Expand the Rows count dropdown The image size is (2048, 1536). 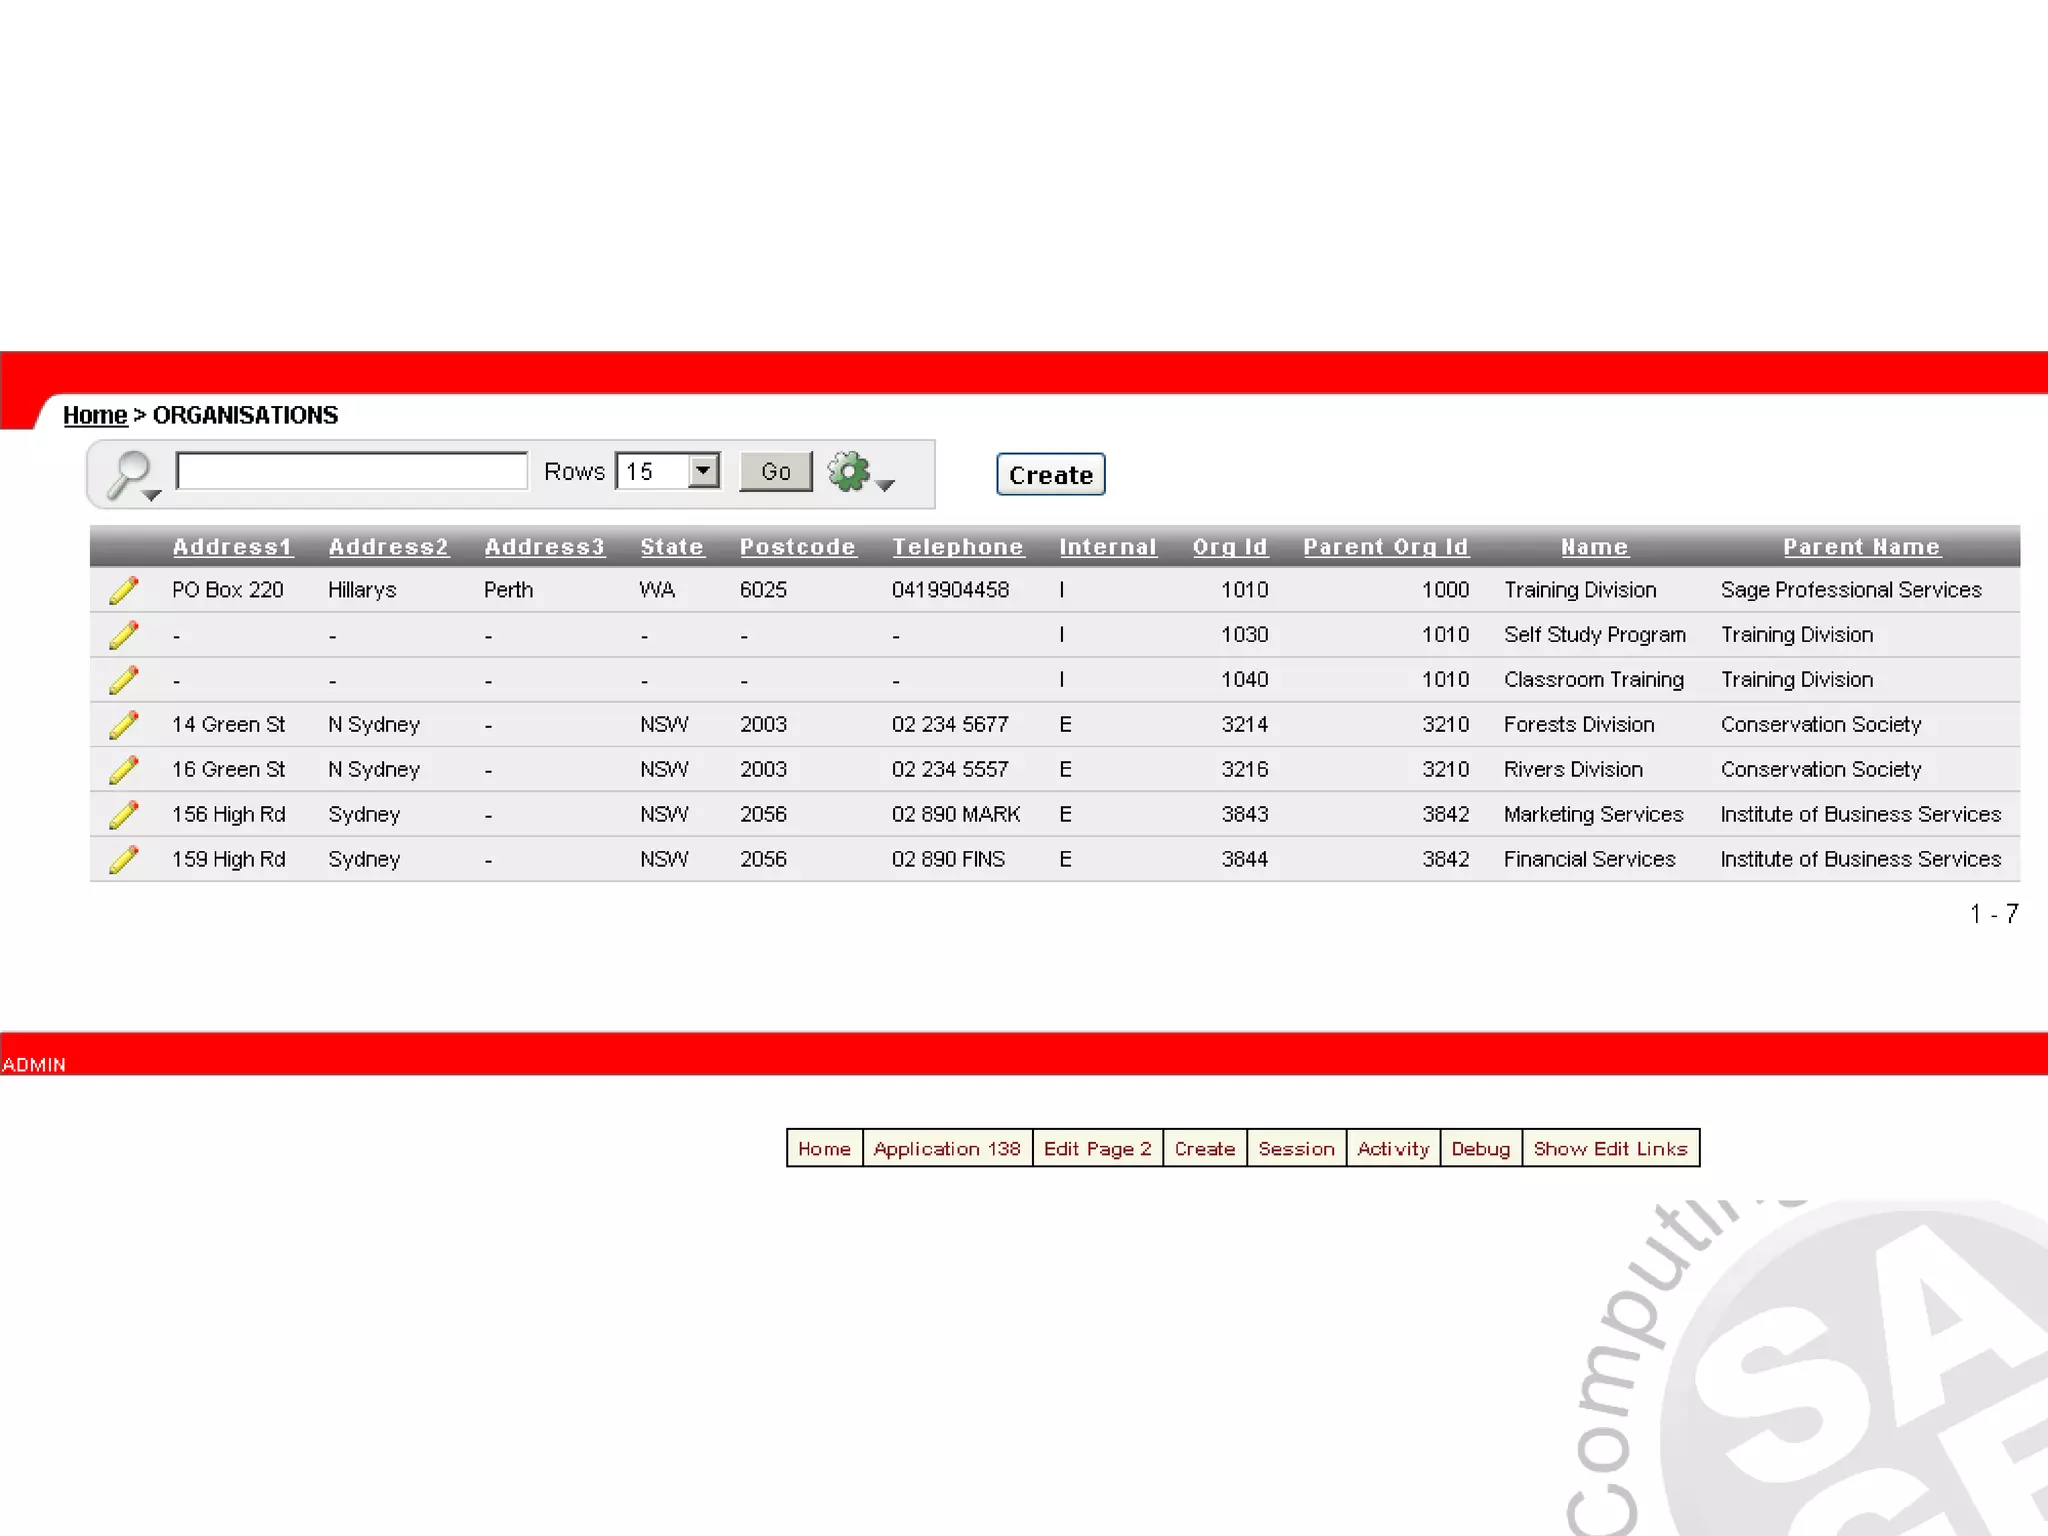coord(703,471)
